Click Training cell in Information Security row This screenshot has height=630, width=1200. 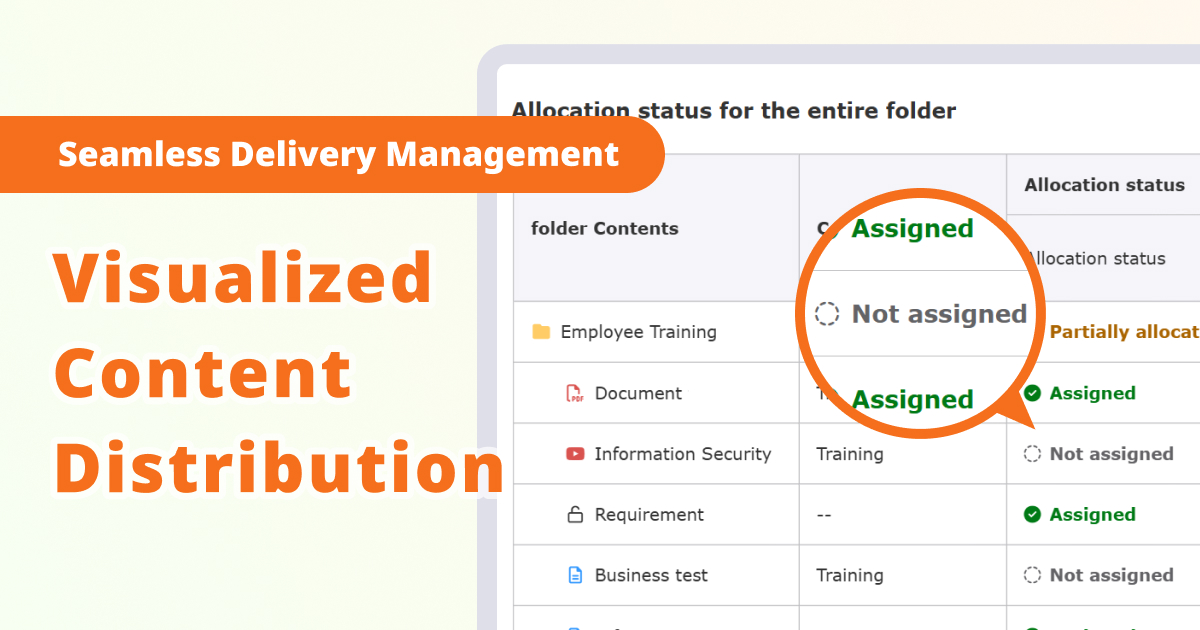point(850,454)
